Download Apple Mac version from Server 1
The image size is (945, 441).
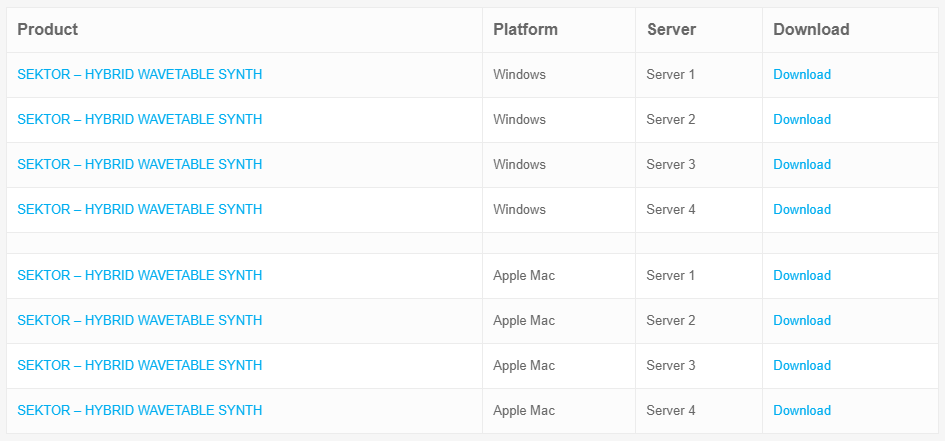pyautogui.click(x=801, y=276)
